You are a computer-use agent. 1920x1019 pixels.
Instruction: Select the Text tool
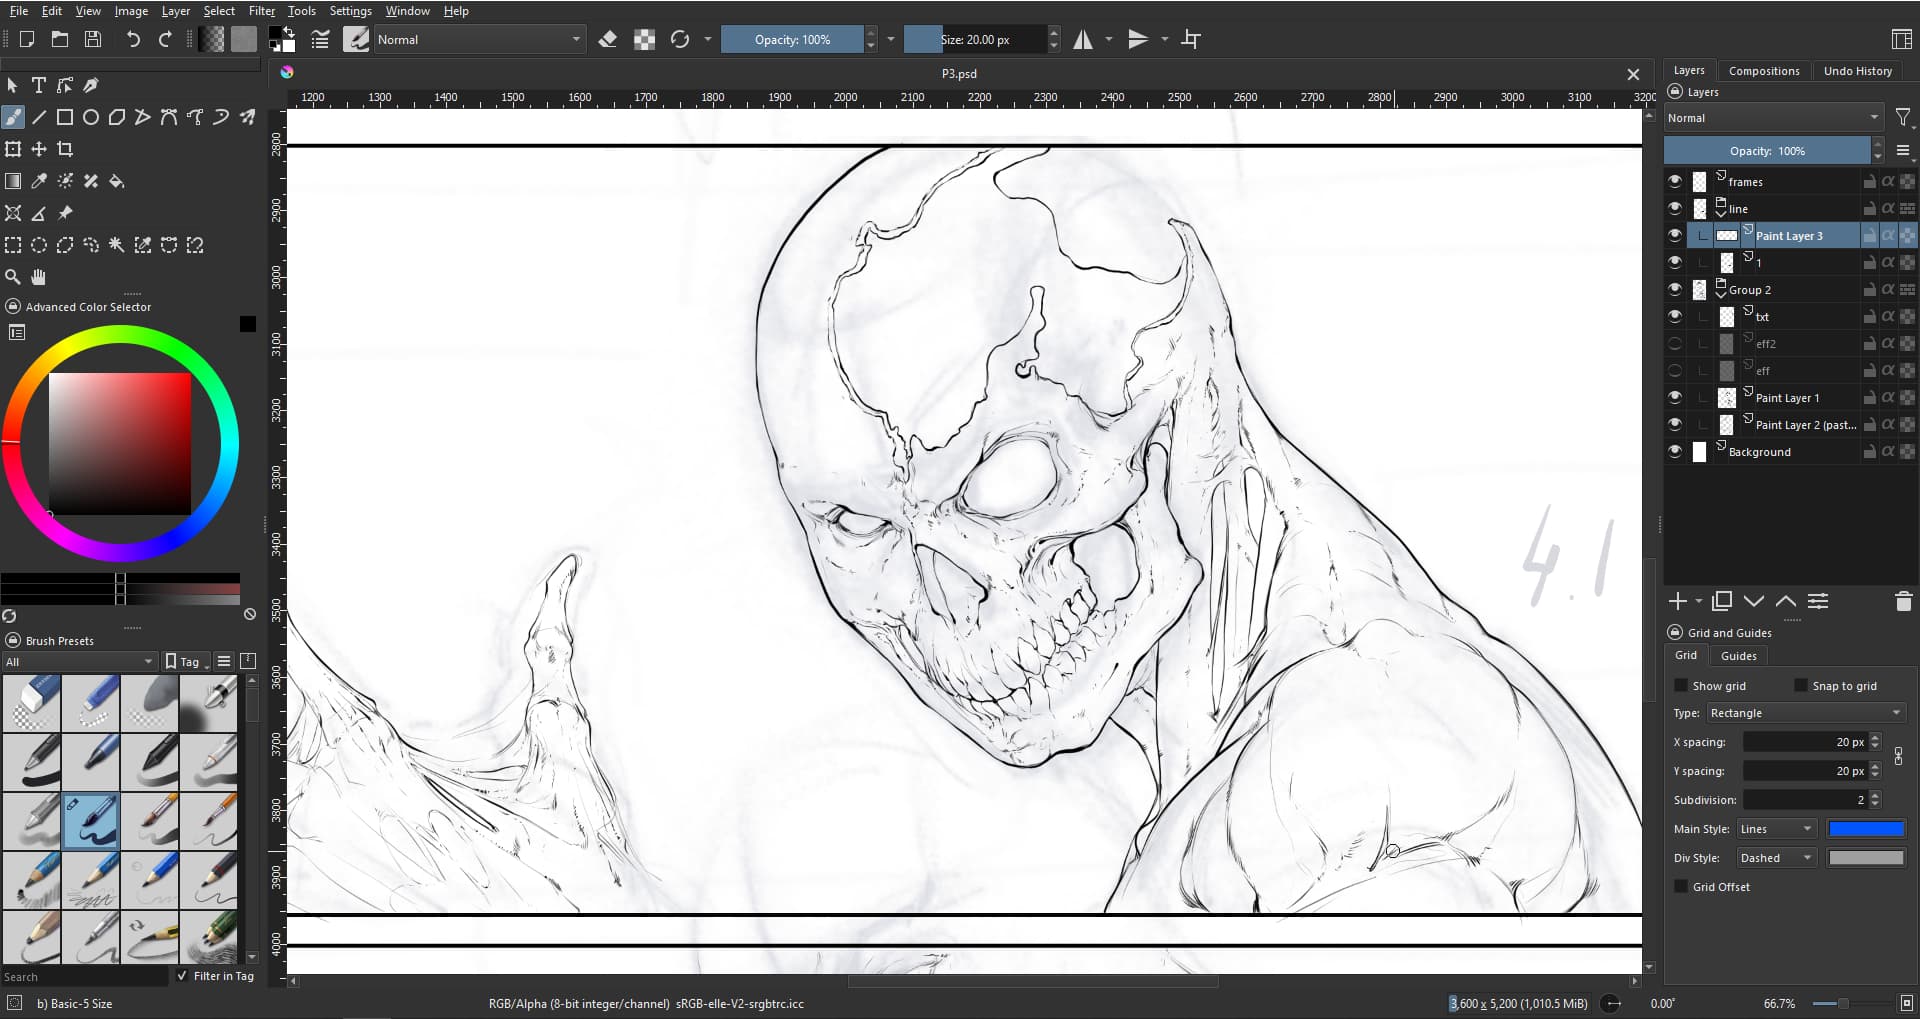coord(39,85)
